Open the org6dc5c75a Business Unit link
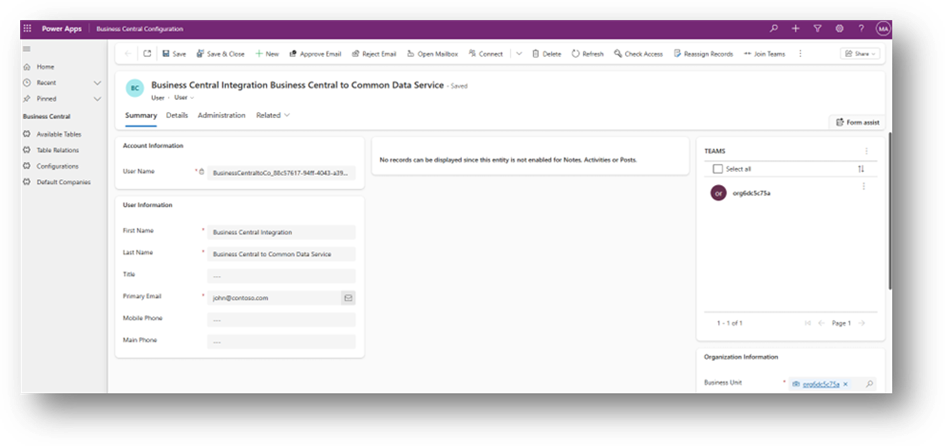Screen dimensions: 945x446 point(821,384)
